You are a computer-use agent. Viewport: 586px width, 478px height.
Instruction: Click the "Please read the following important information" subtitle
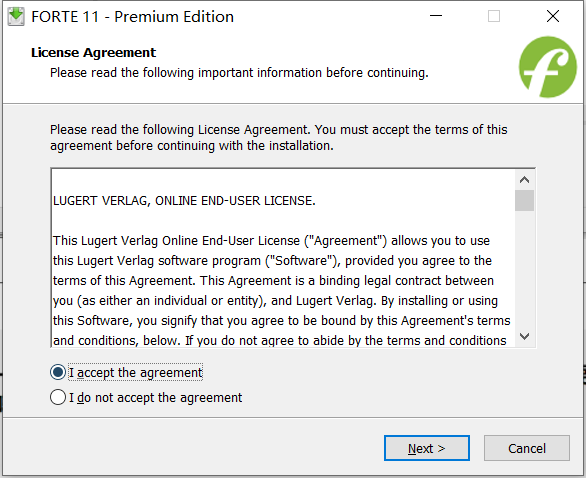coord(239,73)
